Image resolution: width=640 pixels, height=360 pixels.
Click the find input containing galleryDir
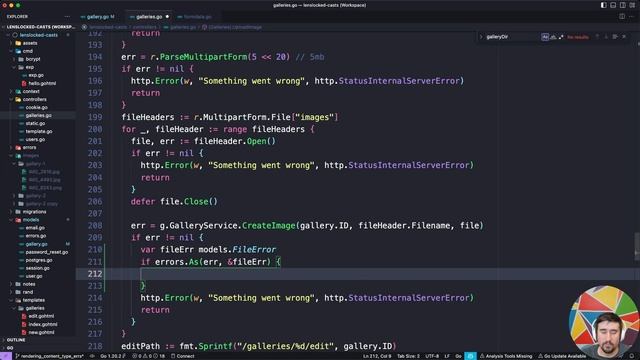coord(512,37)
